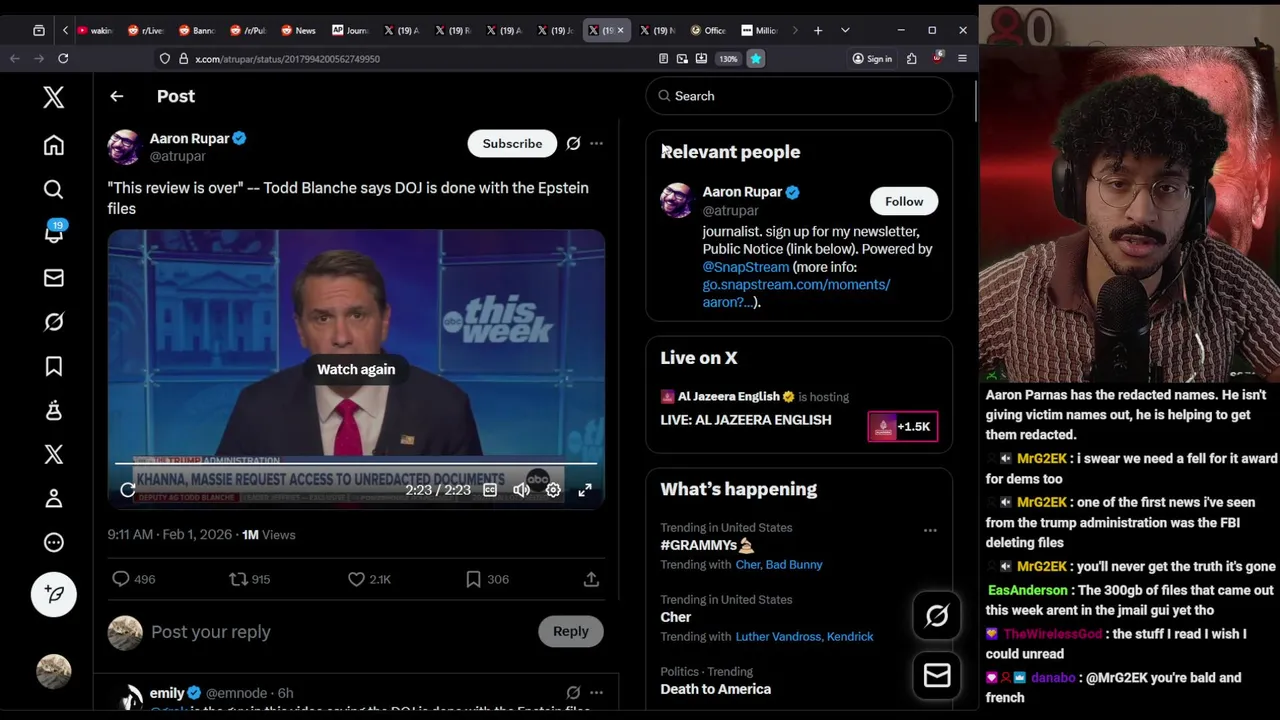
Task: Open replies count 496
Action: tap(133, 579)
